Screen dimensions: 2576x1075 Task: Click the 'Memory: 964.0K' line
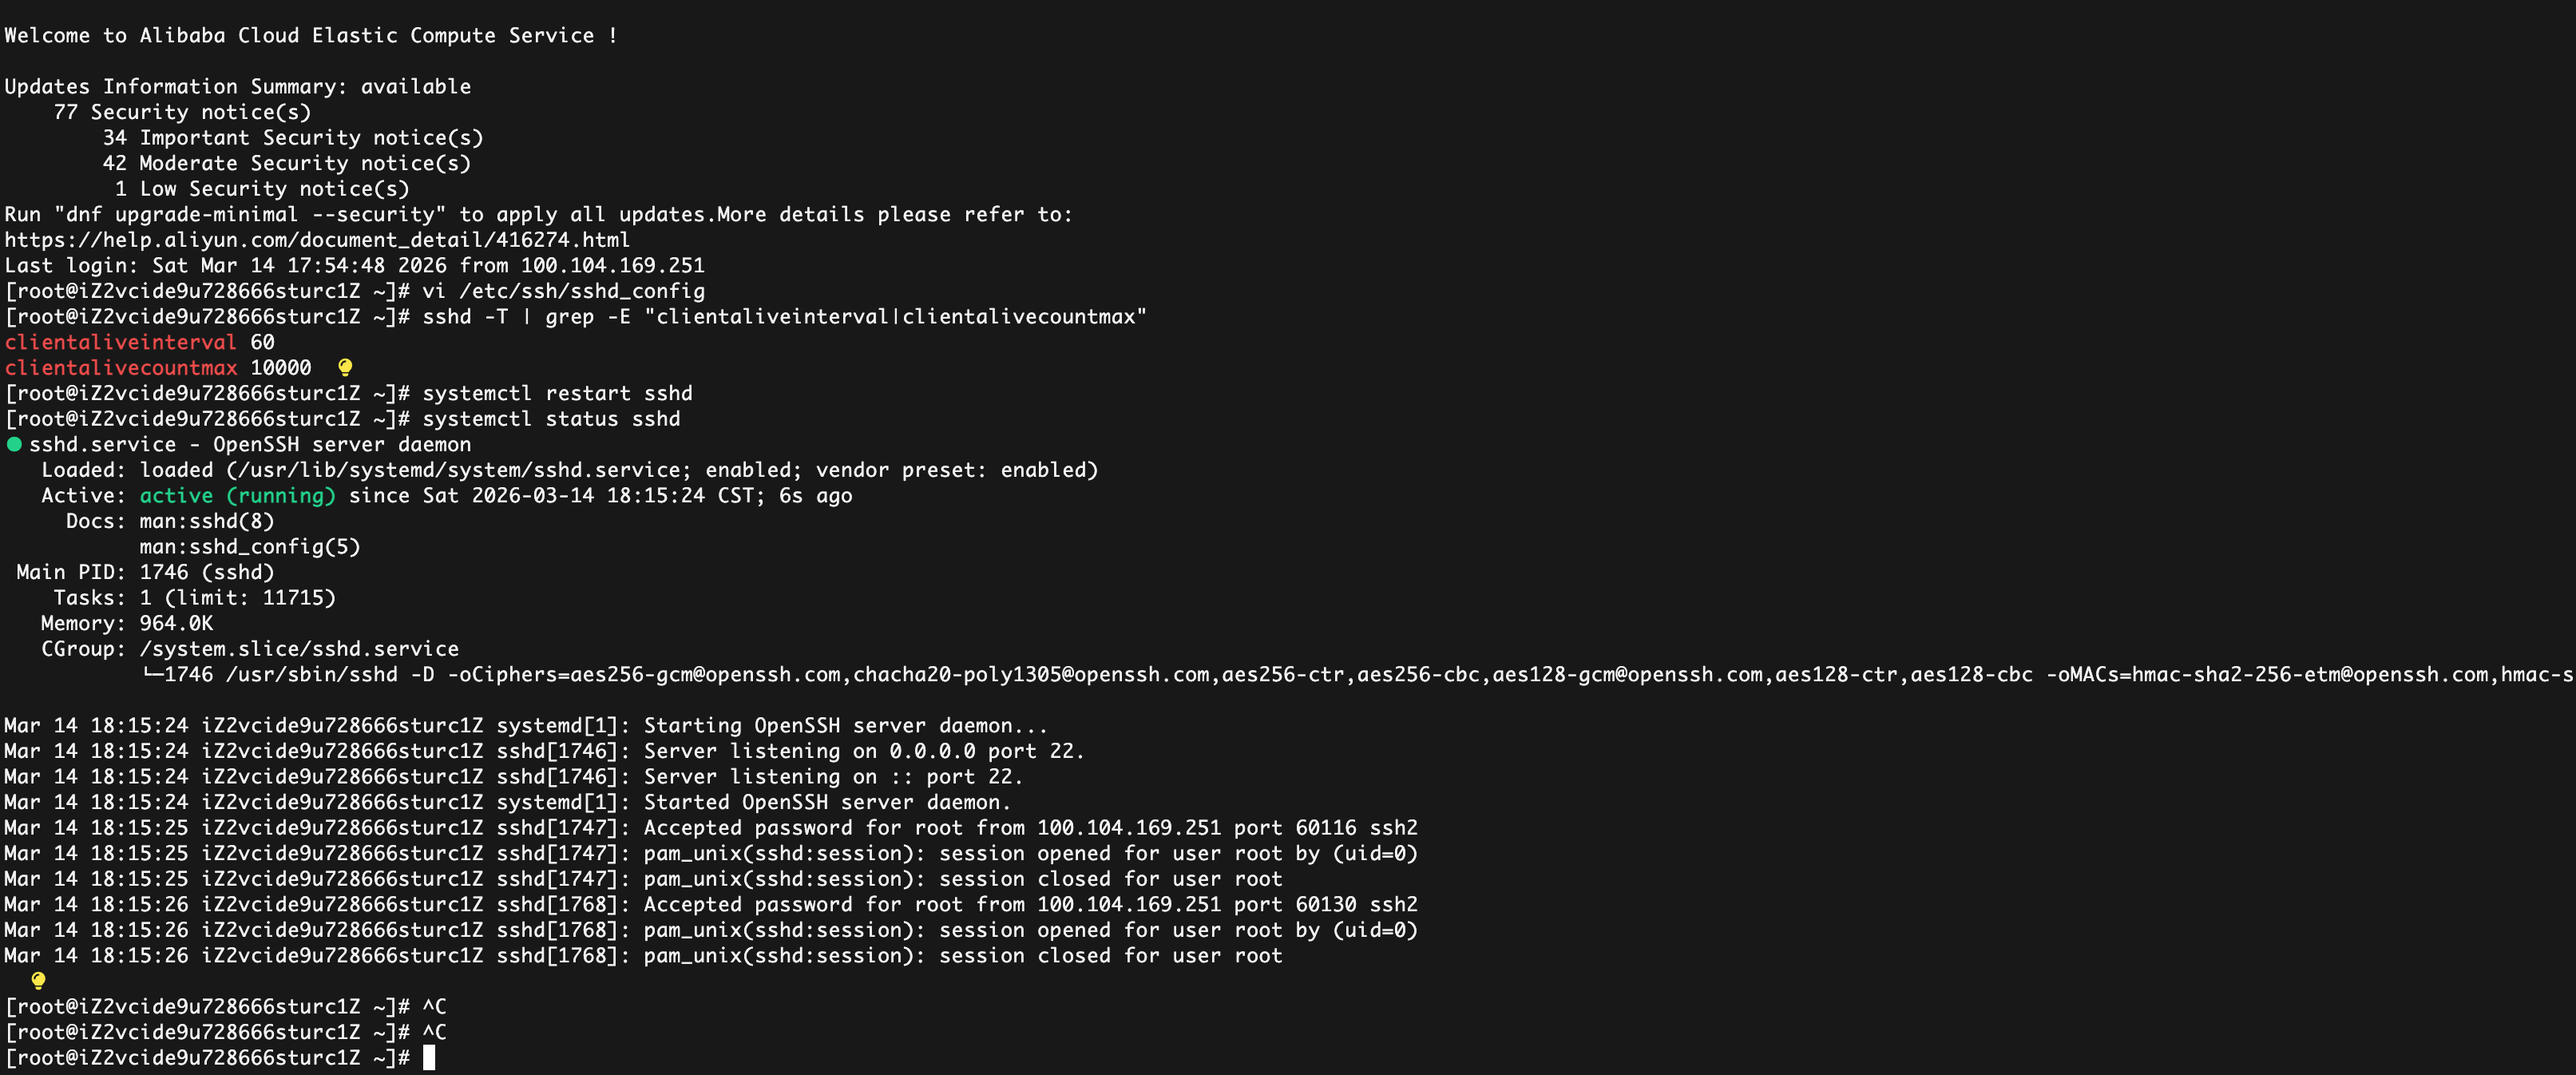tap(127, 623)
